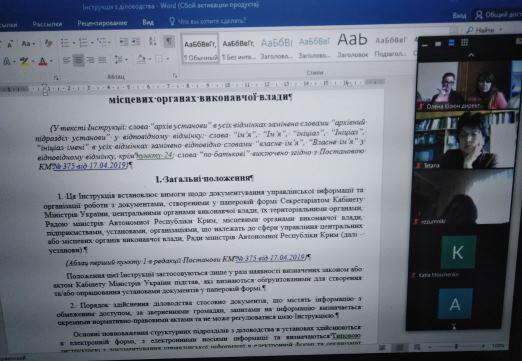Screen dimensions: 522x361
Task: Click the clear formatting eraser icon
Action: [x=48, y=43]
